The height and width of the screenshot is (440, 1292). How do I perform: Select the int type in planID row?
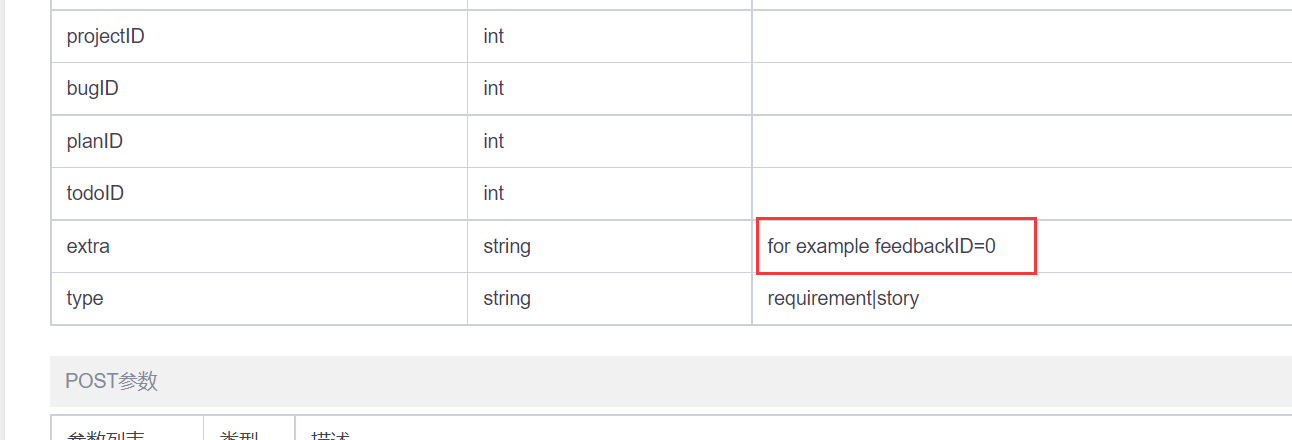pos(494,142)
